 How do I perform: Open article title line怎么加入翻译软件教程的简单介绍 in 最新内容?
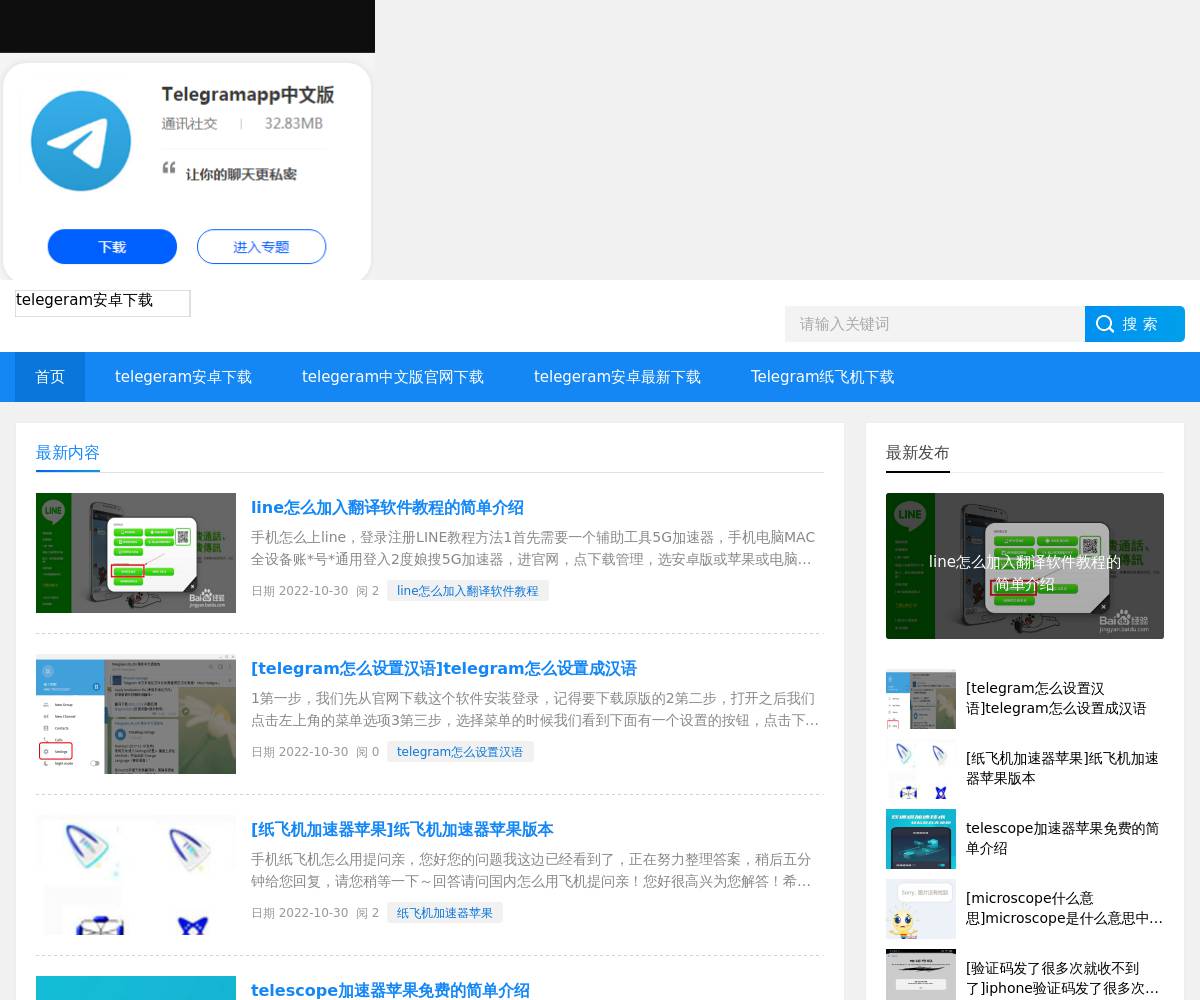pos(387,508)
